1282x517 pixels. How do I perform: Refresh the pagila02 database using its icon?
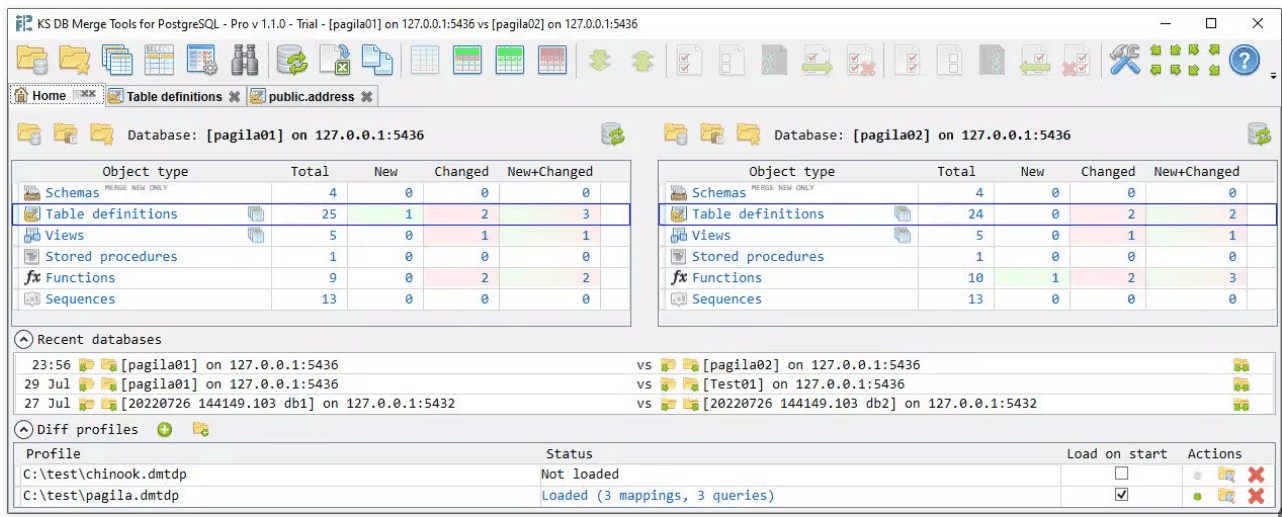pos(1259,134)
